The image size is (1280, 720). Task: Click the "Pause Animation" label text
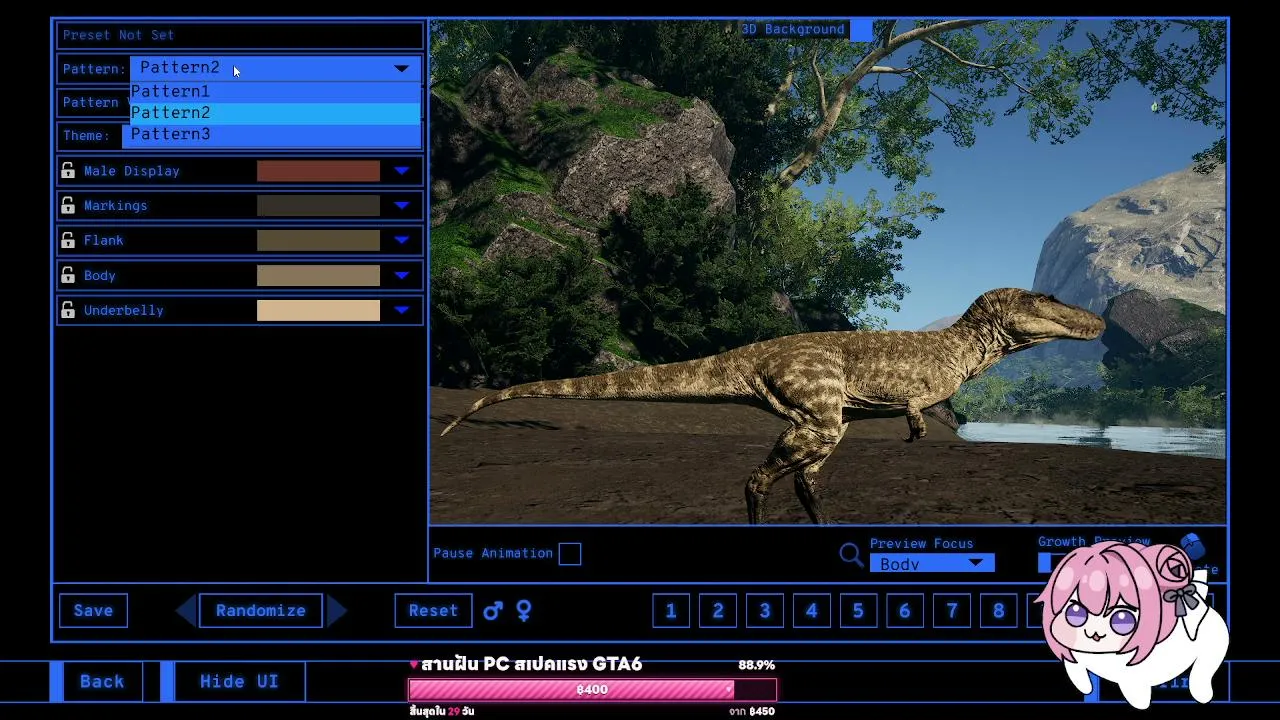(493, 553)
